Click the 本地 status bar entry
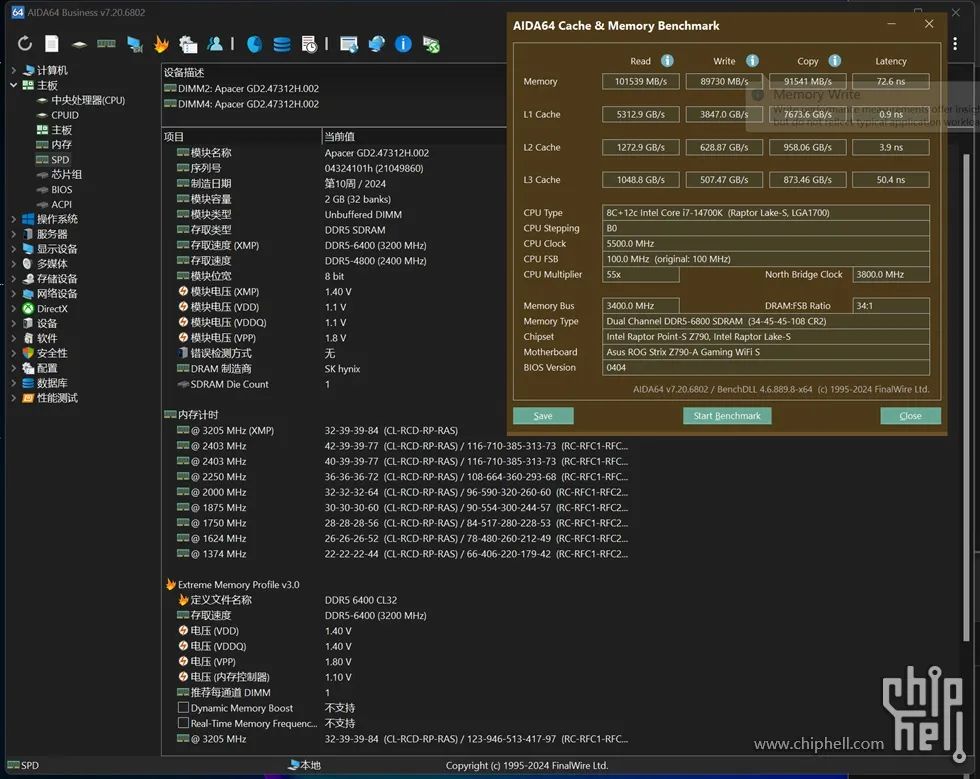Image resolution: width=980 pixels, height=779 pixels. coord(304,765)
